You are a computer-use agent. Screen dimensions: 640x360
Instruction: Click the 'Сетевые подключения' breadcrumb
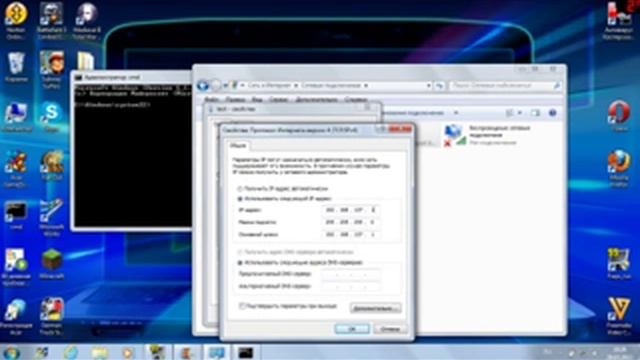(x=331, y=86)
